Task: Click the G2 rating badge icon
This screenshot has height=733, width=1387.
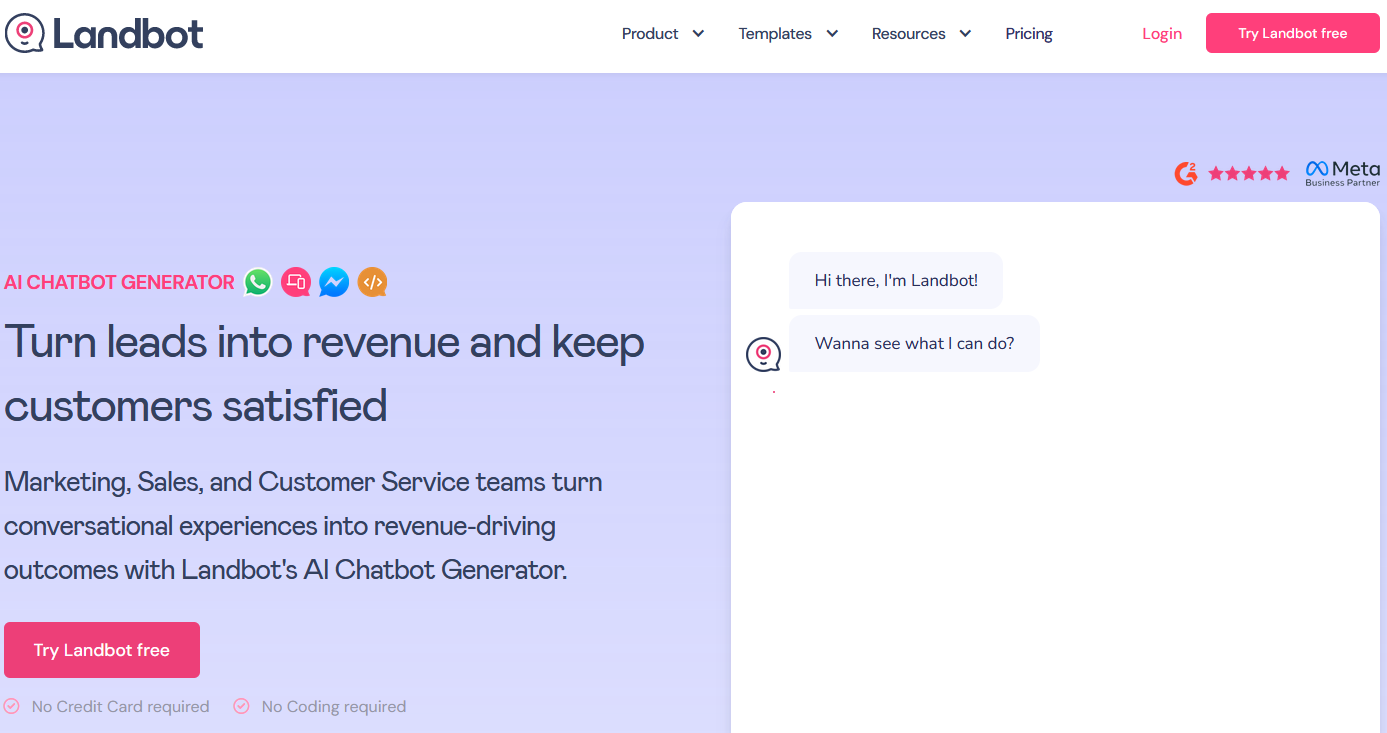Action: 1186,173
